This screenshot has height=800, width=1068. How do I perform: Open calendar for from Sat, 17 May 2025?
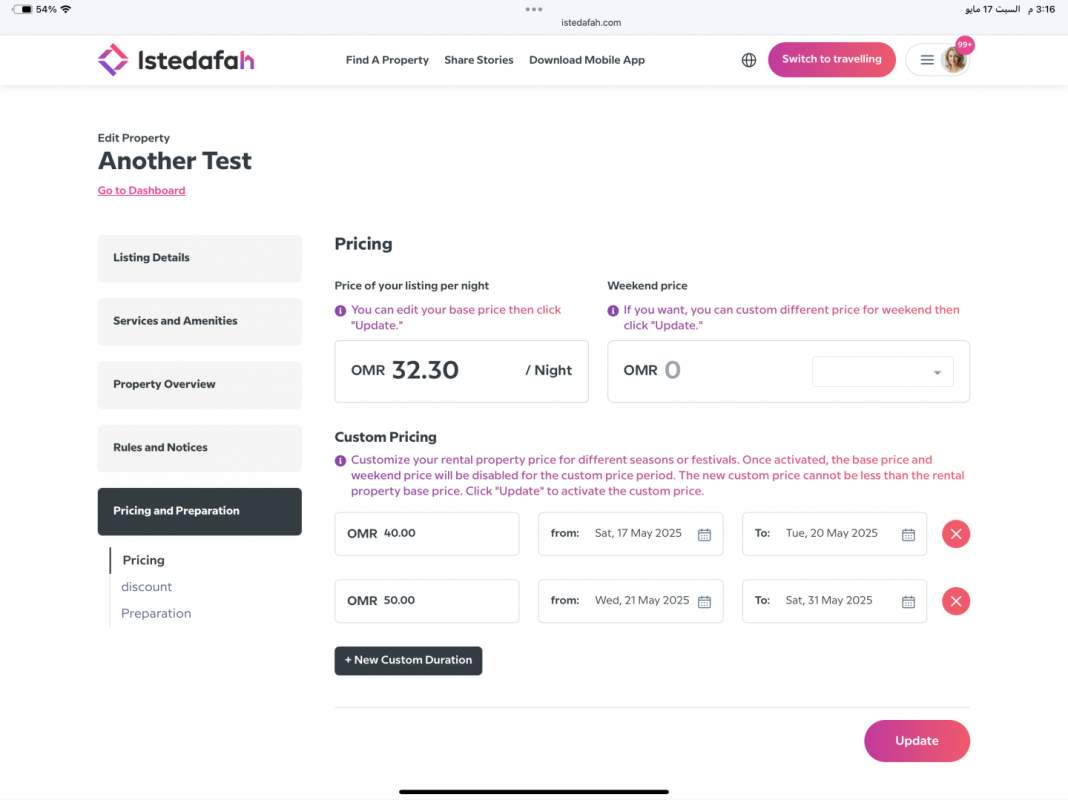coord(704,534)
